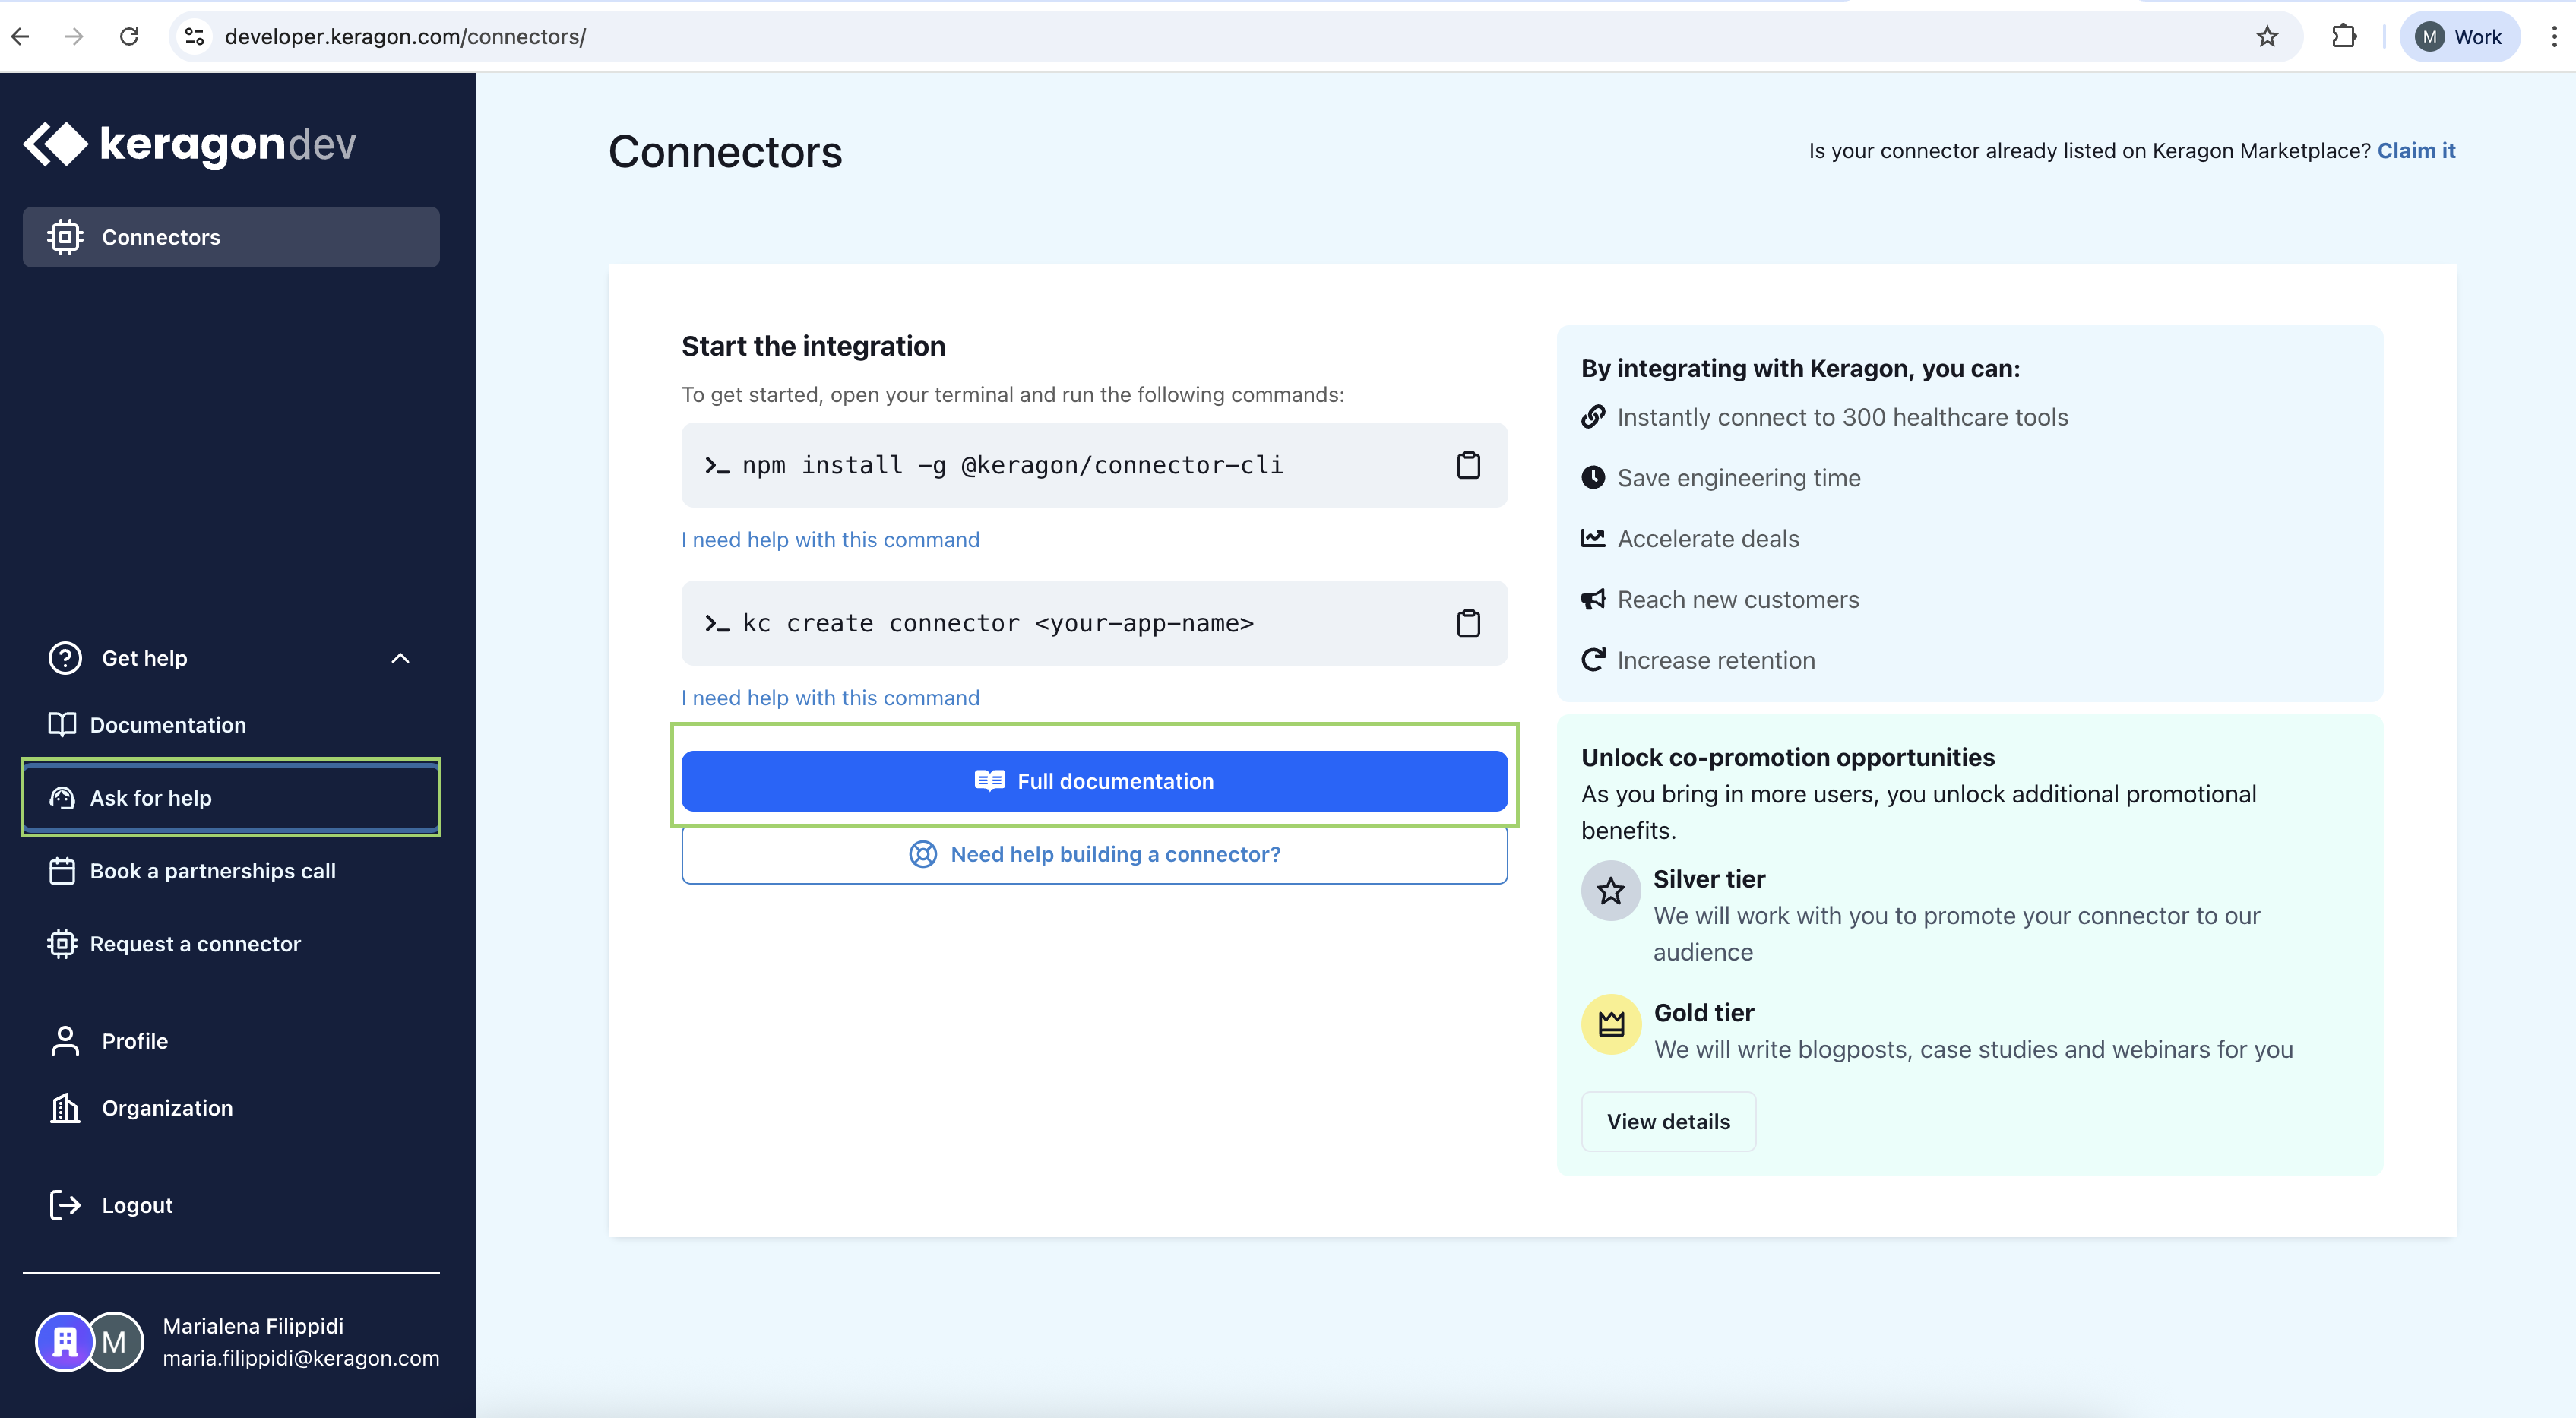
Task: Click the Claim it link
Action: coord(2416,151)
